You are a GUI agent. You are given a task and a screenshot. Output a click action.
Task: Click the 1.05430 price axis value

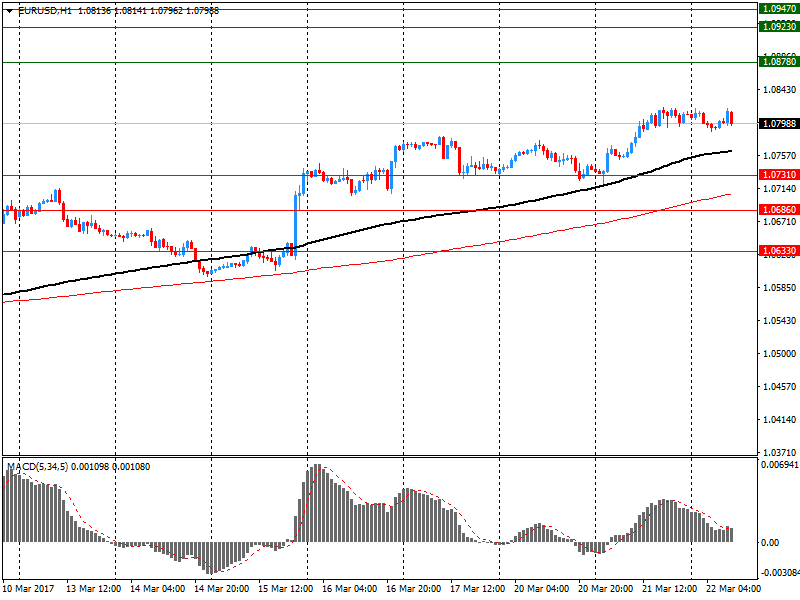point(779,320)
